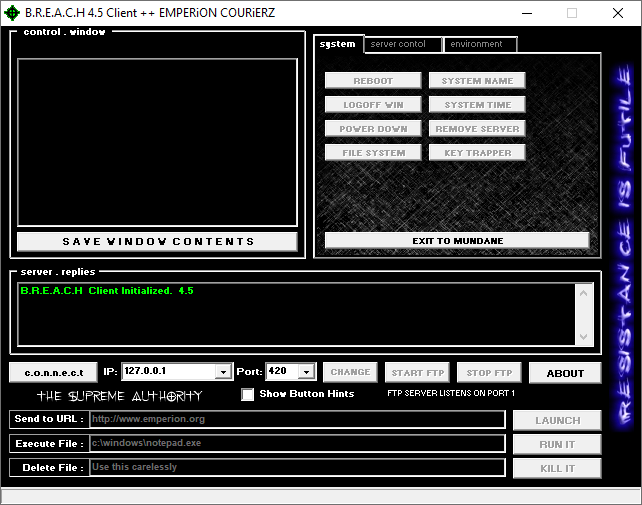
Task: Click SAVE WINDOW CONTENTS button
Action: click(158, 241)
